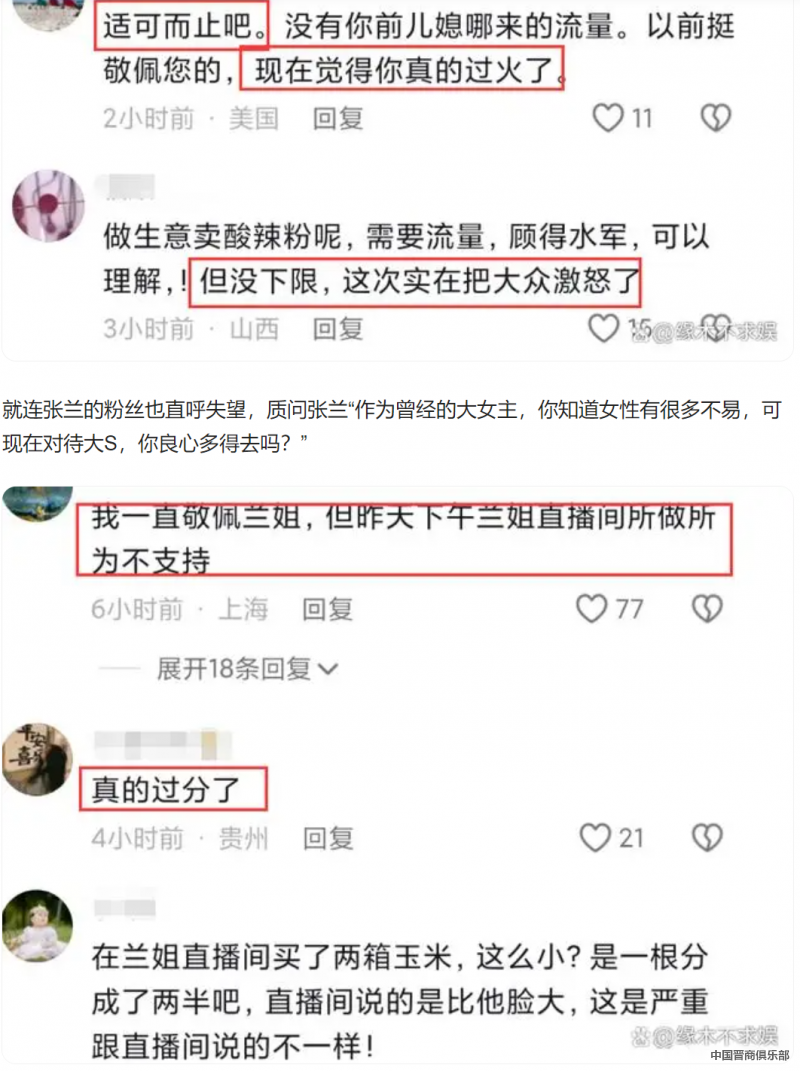Click the chevron next to 展开18条回复

[328, 669]
